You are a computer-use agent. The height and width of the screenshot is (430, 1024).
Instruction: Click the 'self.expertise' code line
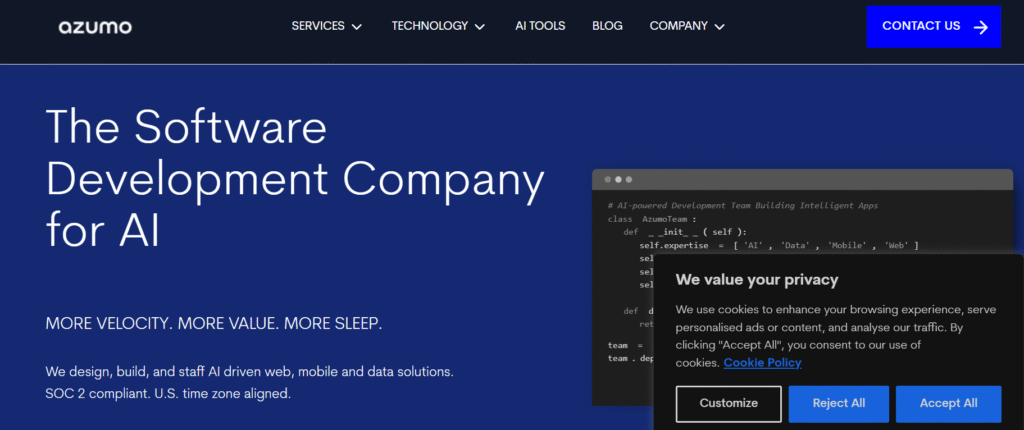pos(779,245)
